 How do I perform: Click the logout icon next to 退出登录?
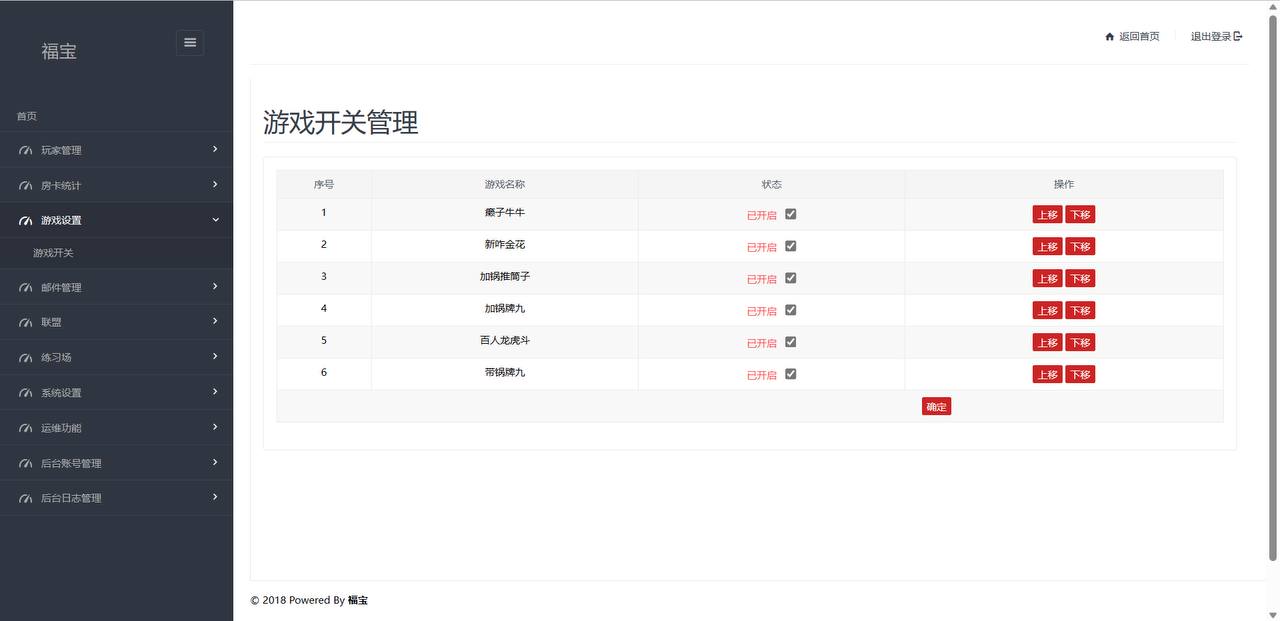point(1238,37)
